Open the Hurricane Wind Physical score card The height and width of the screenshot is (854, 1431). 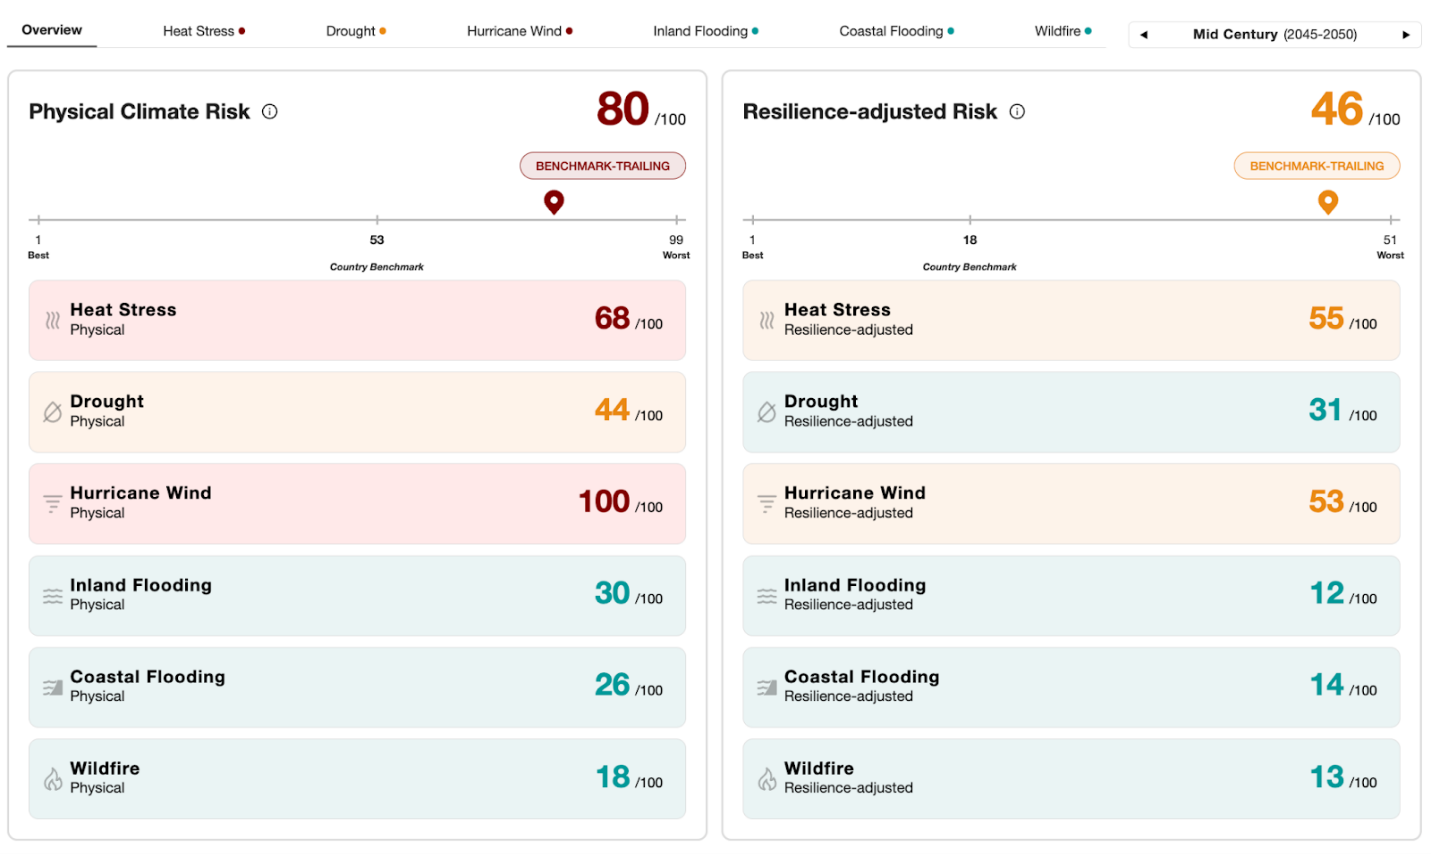[x=357, y=503]
